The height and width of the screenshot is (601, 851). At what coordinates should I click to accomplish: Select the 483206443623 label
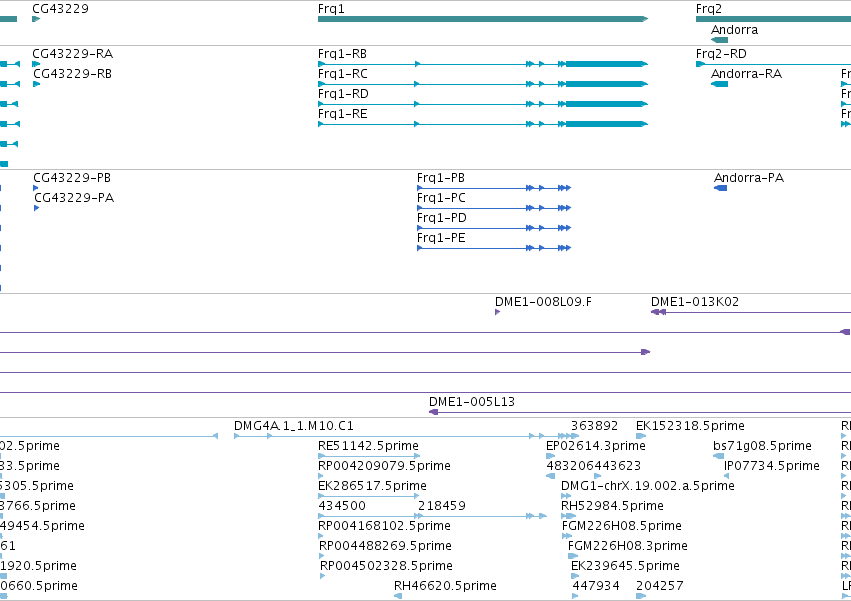click(x=594, y=466)
